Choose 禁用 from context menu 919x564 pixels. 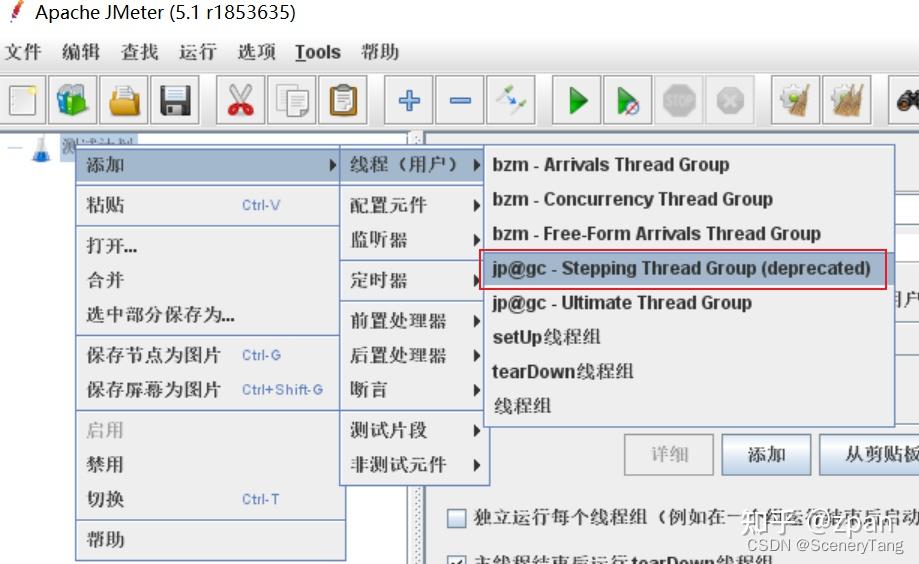tap(208, 465)
